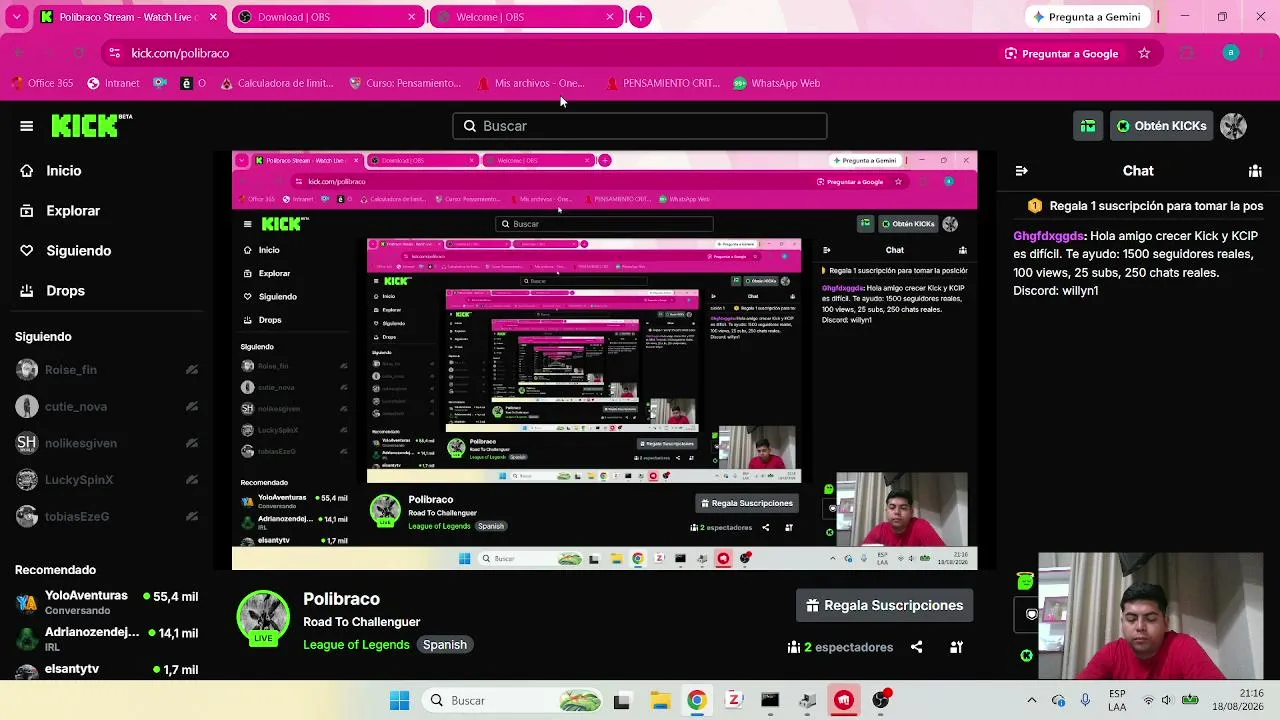Bookmark this page with the star

coord(1144,53)
